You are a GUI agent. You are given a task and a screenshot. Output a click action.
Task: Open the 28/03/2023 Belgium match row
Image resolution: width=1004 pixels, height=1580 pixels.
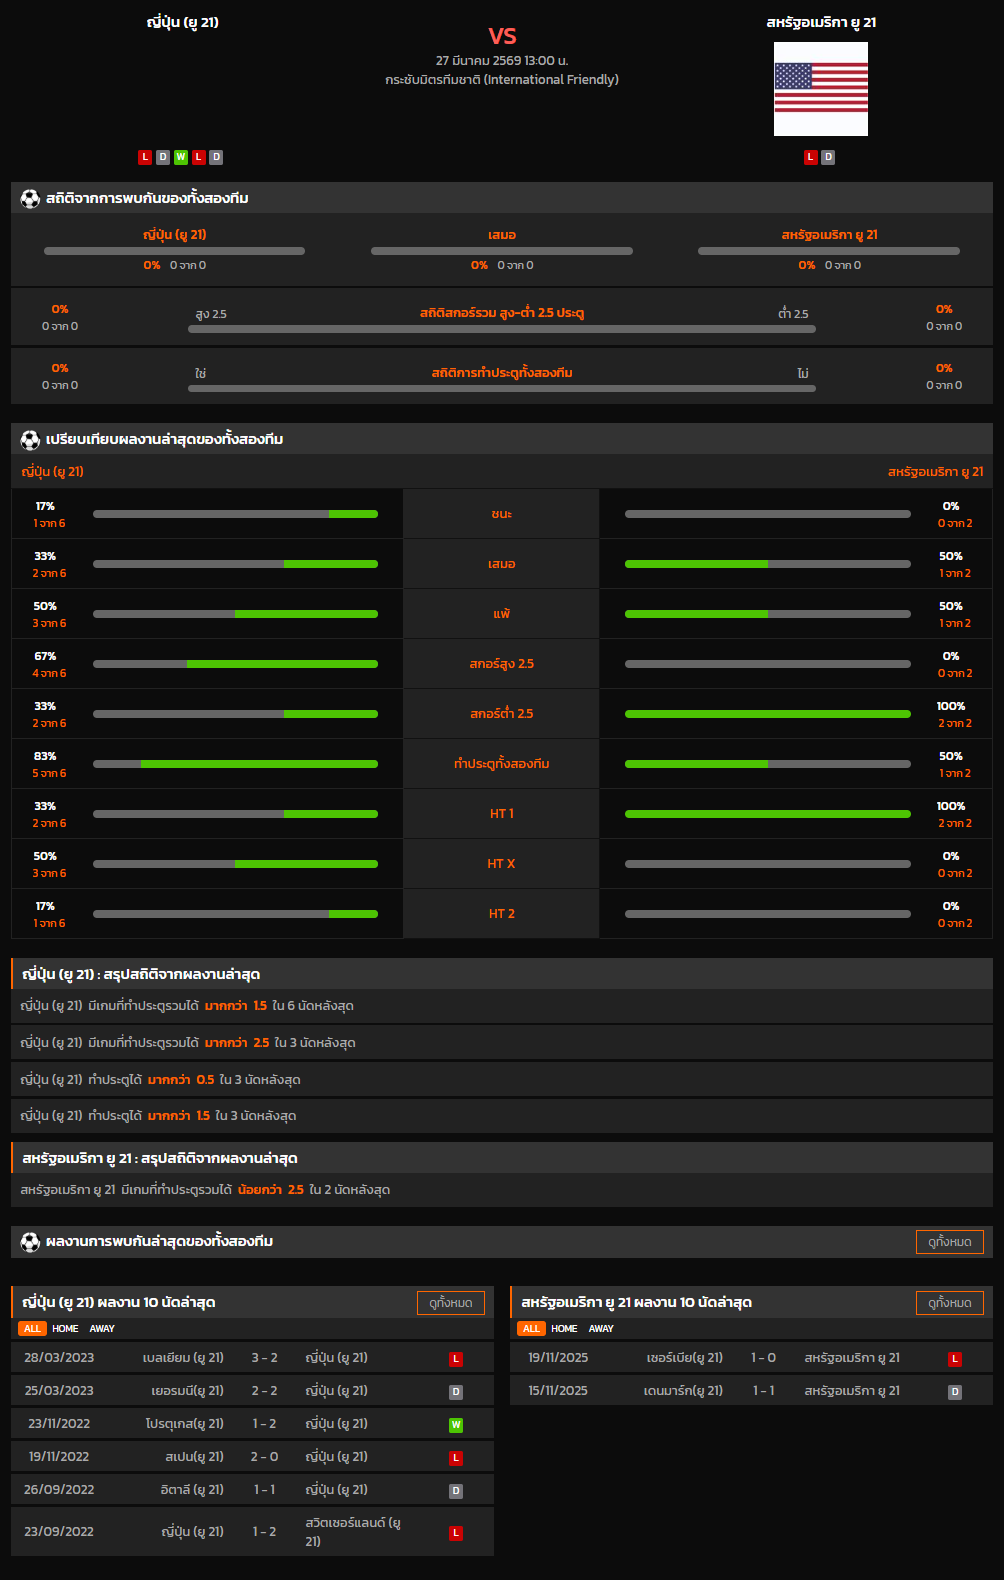252,1358
